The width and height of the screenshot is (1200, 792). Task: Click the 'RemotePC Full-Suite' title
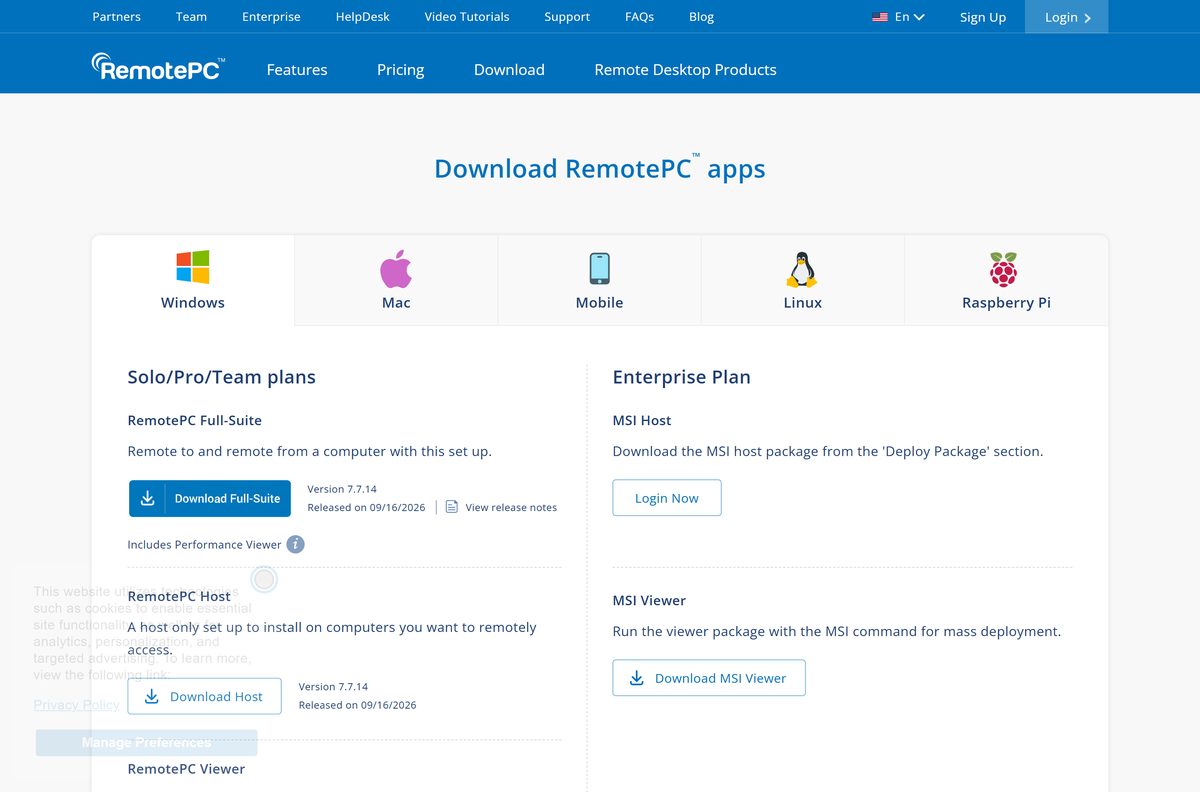pyautogui.click(x=194, y=421)
